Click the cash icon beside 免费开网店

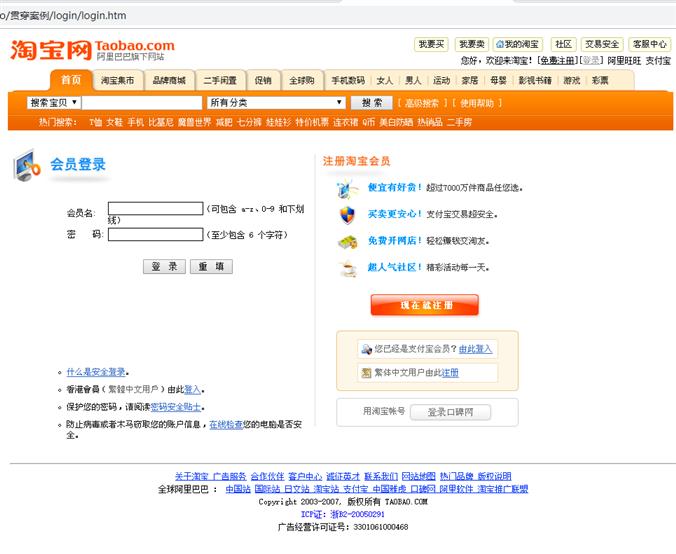tap(347, 242)
